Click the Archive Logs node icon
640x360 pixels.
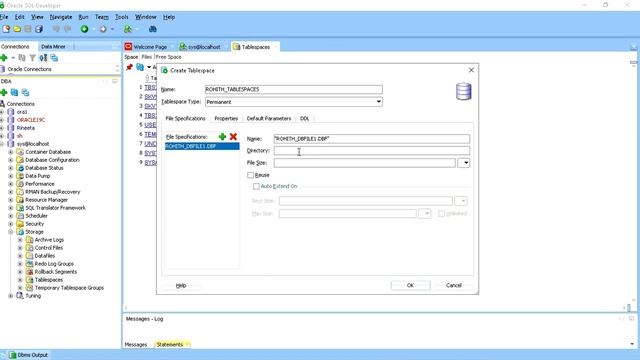[x=29, y=240]
